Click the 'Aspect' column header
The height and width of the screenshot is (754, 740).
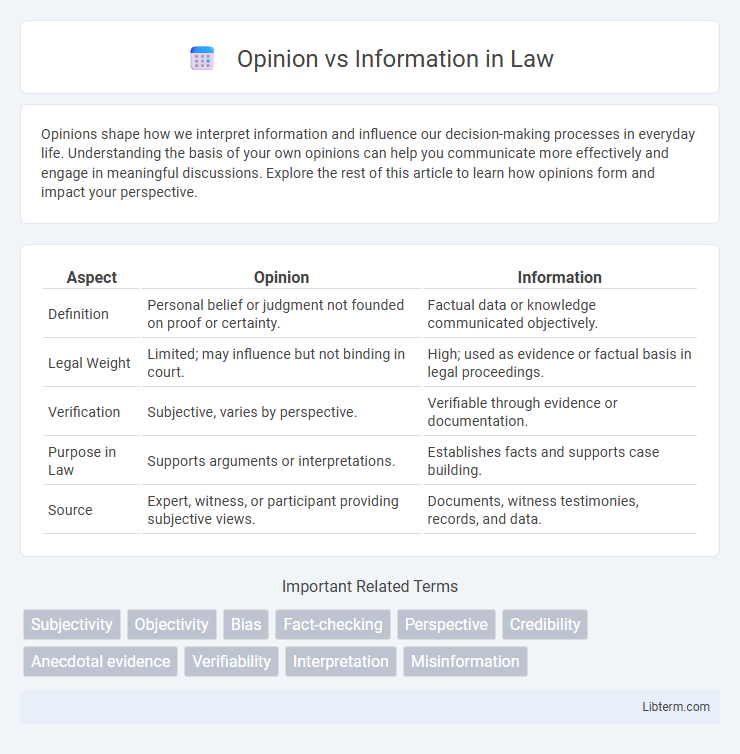click(91, 277)
